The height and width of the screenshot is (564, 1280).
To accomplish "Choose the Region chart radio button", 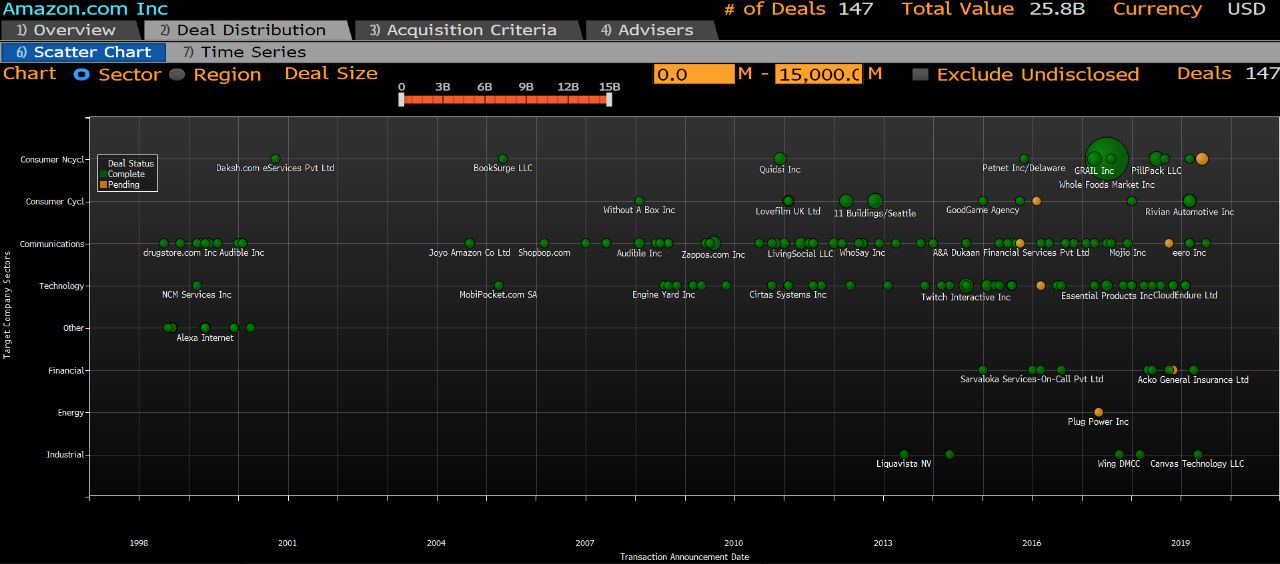I will point(177,74).
